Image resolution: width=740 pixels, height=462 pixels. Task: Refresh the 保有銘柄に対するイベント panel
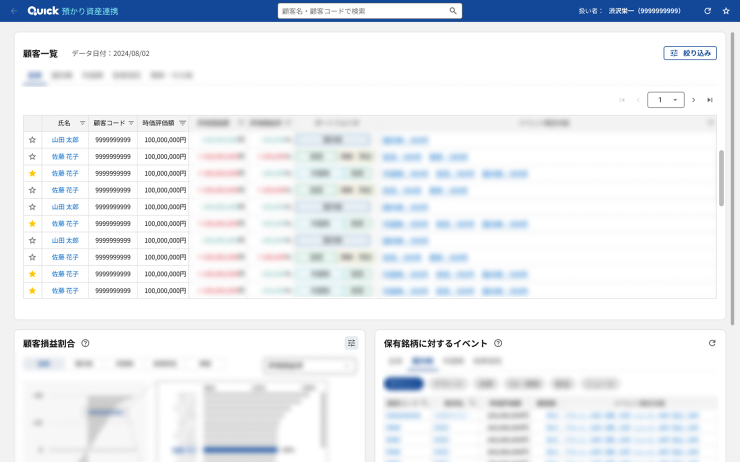[x=712, y=343]
